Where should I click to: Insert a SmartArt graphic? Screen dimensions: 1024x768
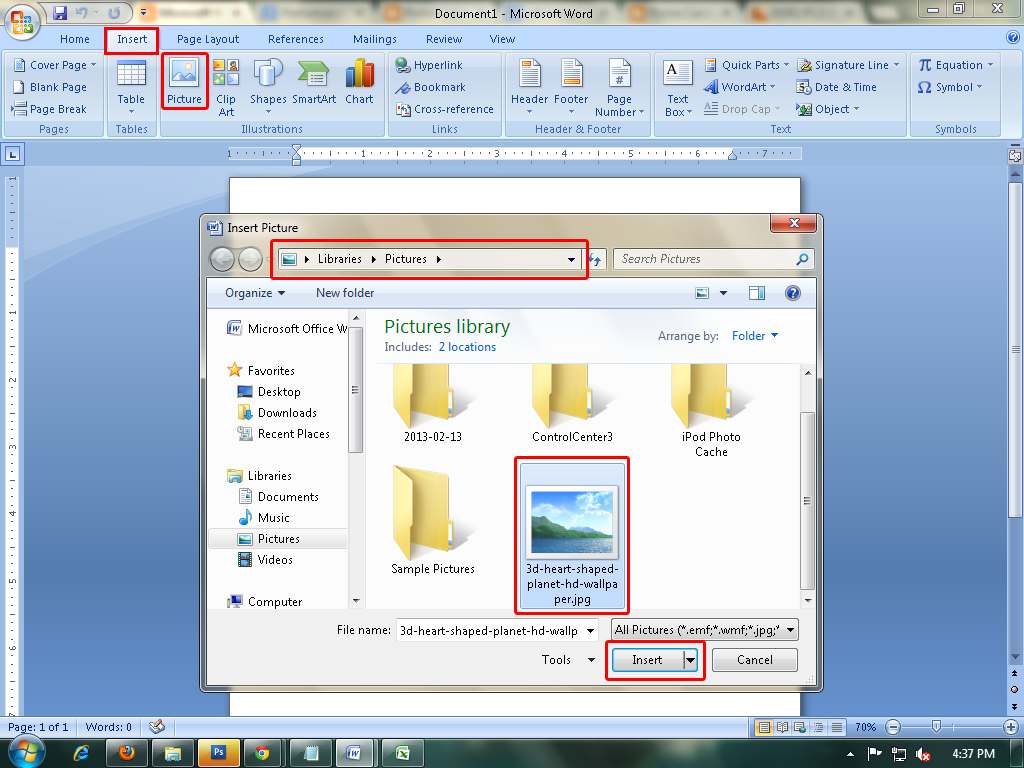click(313, 82)
